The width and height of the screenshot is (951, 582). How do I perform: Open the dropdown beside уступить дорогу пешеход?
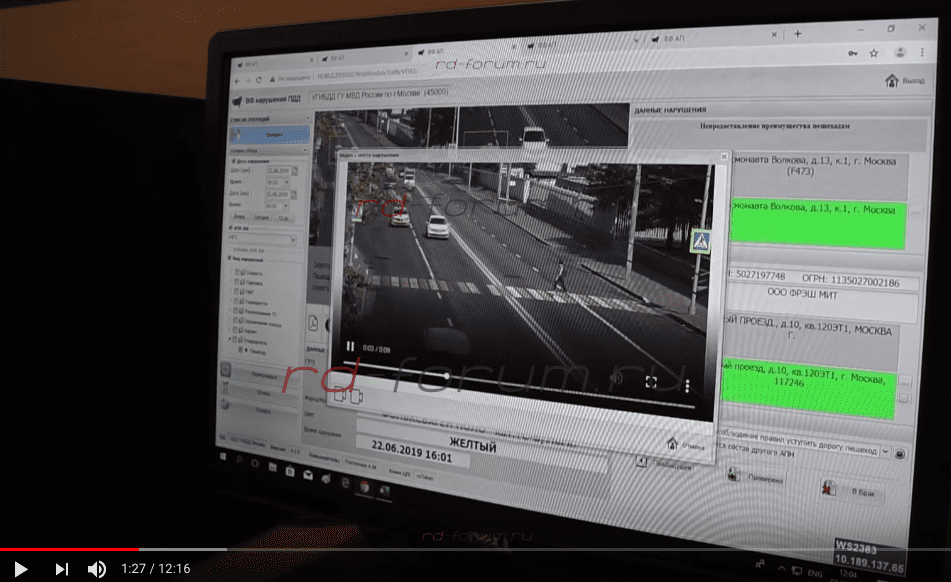(885, 452)
